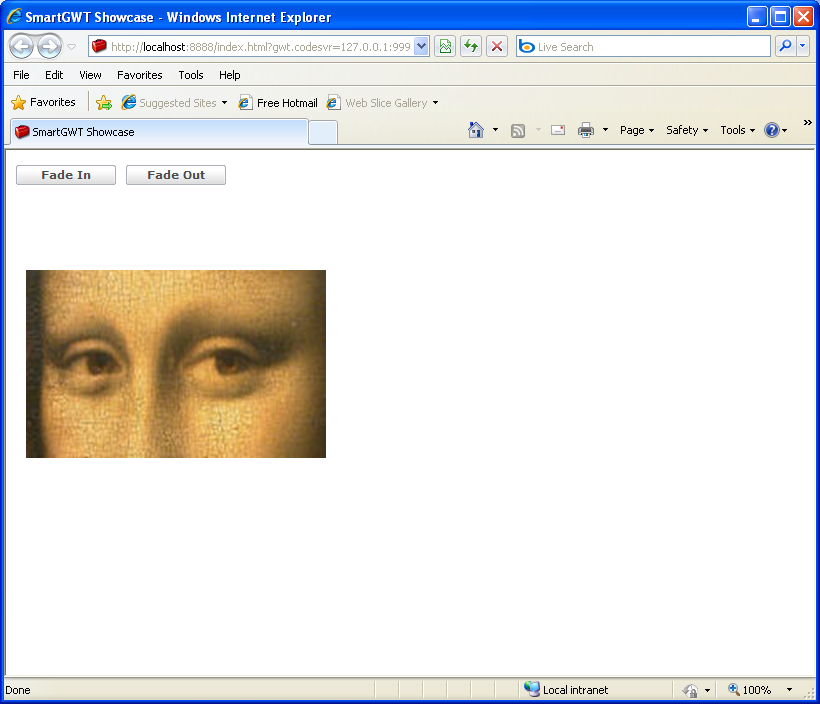Expand the address bar URL history dropdown

point(422,47)
